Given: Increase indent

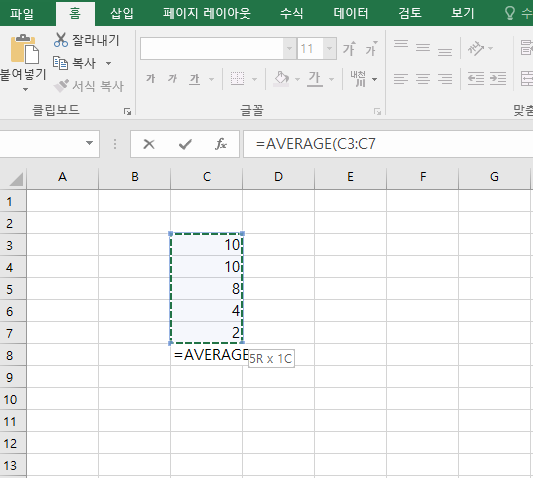Looking at the screenshot, I should click(498, 79).
